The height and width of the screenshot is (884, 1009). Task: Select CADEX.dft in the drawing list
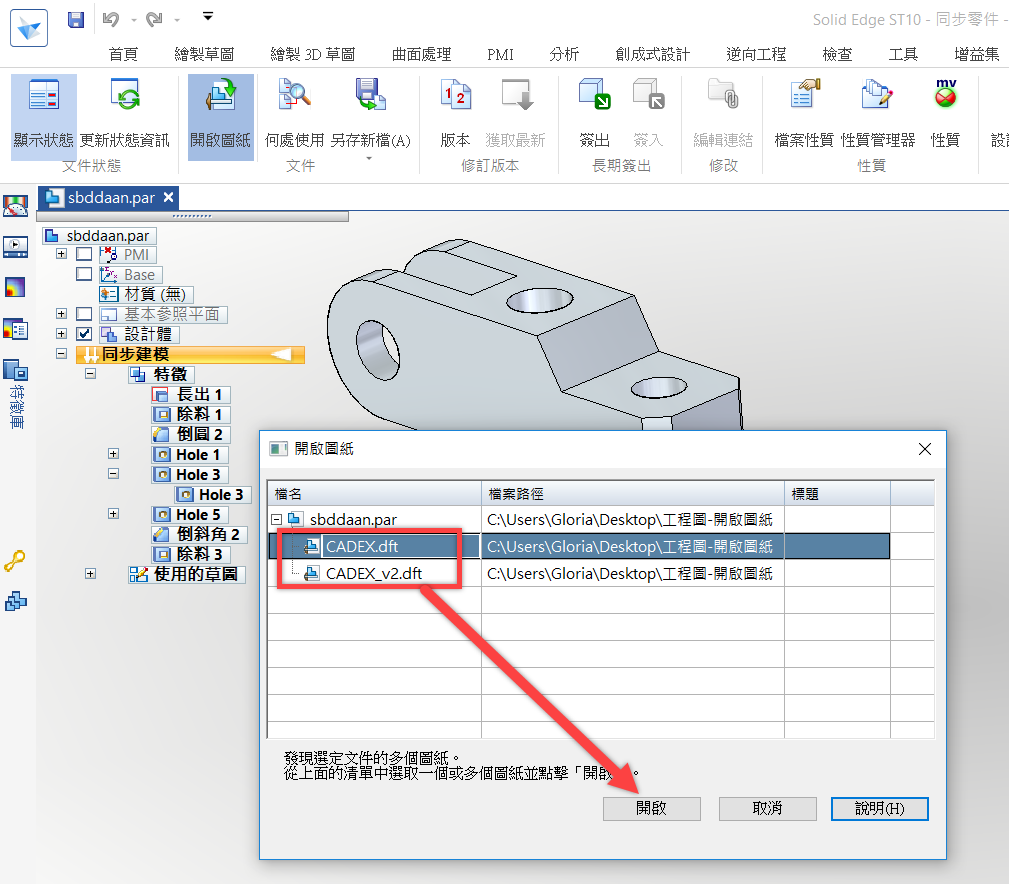pyautogui.click(x=362, y=546)
